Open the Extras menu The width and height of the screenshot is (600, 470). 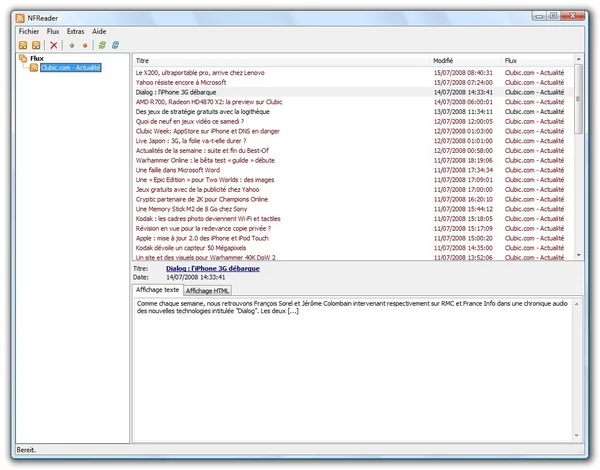tap(75, 31)
